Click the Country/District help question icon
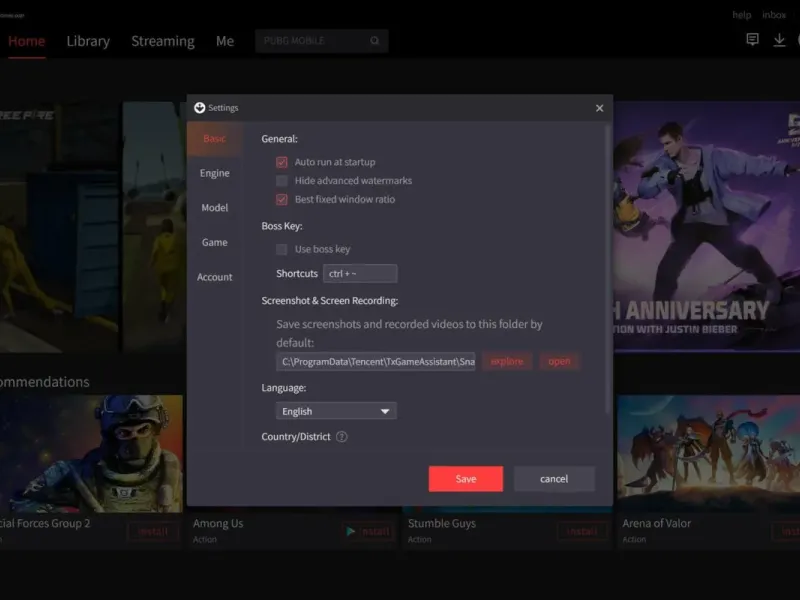The width and height of the screenshot is (800, 600). pyautogui.click(x=342, y=437)
